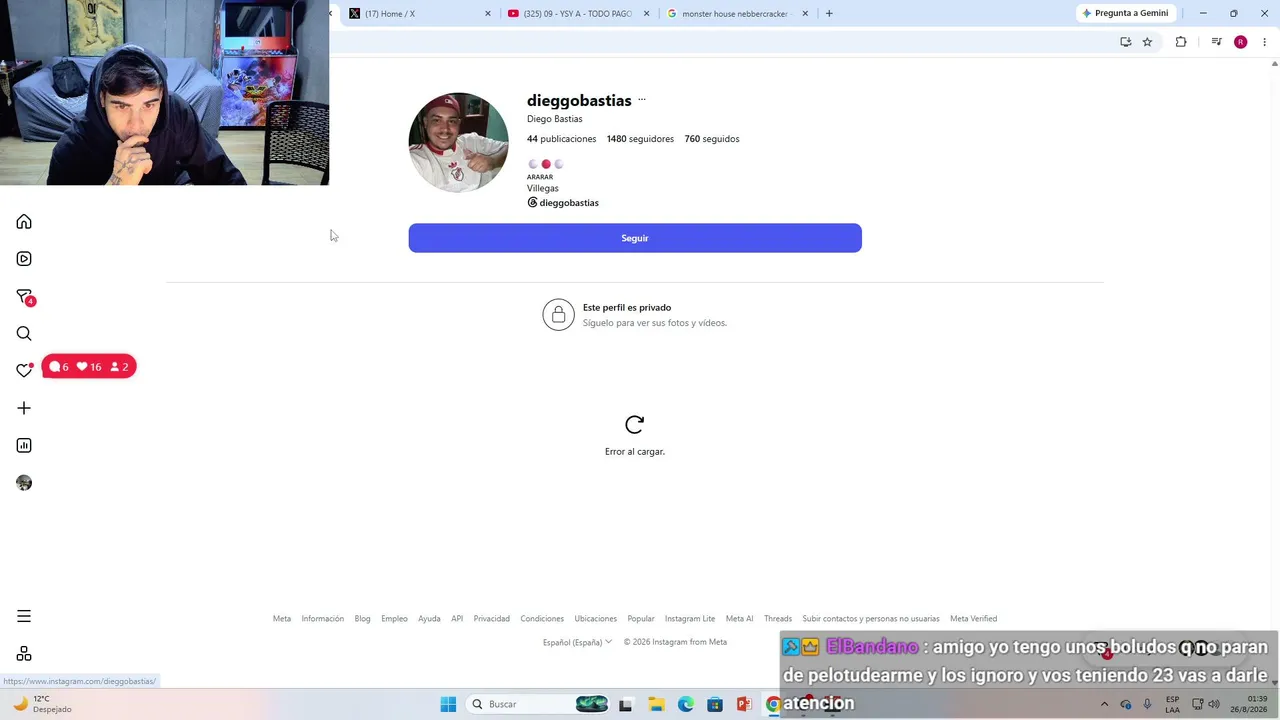The width and height of the screenshot is (1280, 720).
Task: Open Microsoft Edge from the taskbar
Action: coord(686,704)
